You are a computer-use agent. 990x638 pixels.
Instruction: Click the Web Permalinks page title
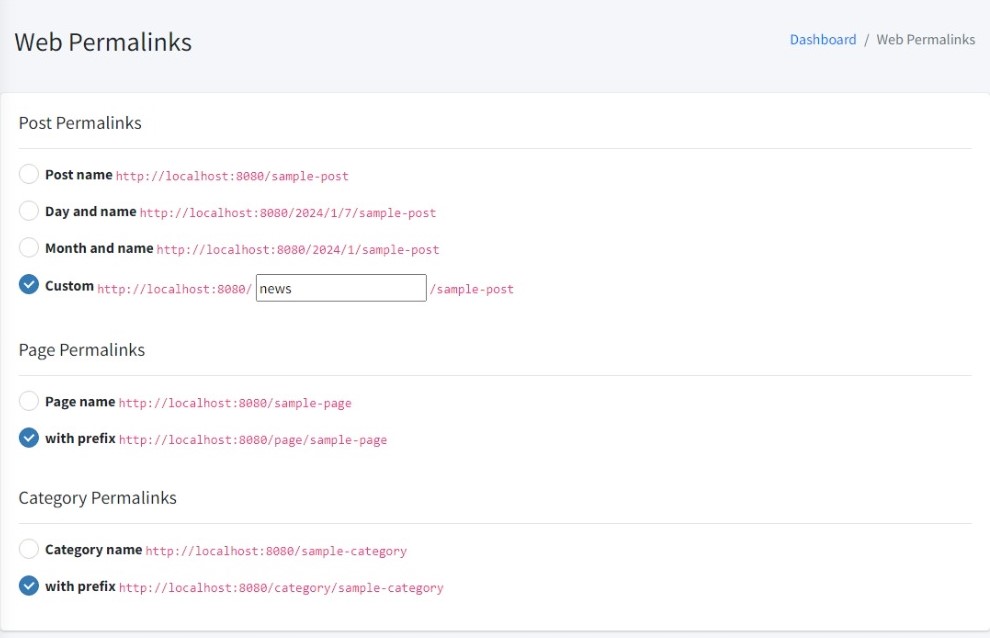[x=103, y=42]
